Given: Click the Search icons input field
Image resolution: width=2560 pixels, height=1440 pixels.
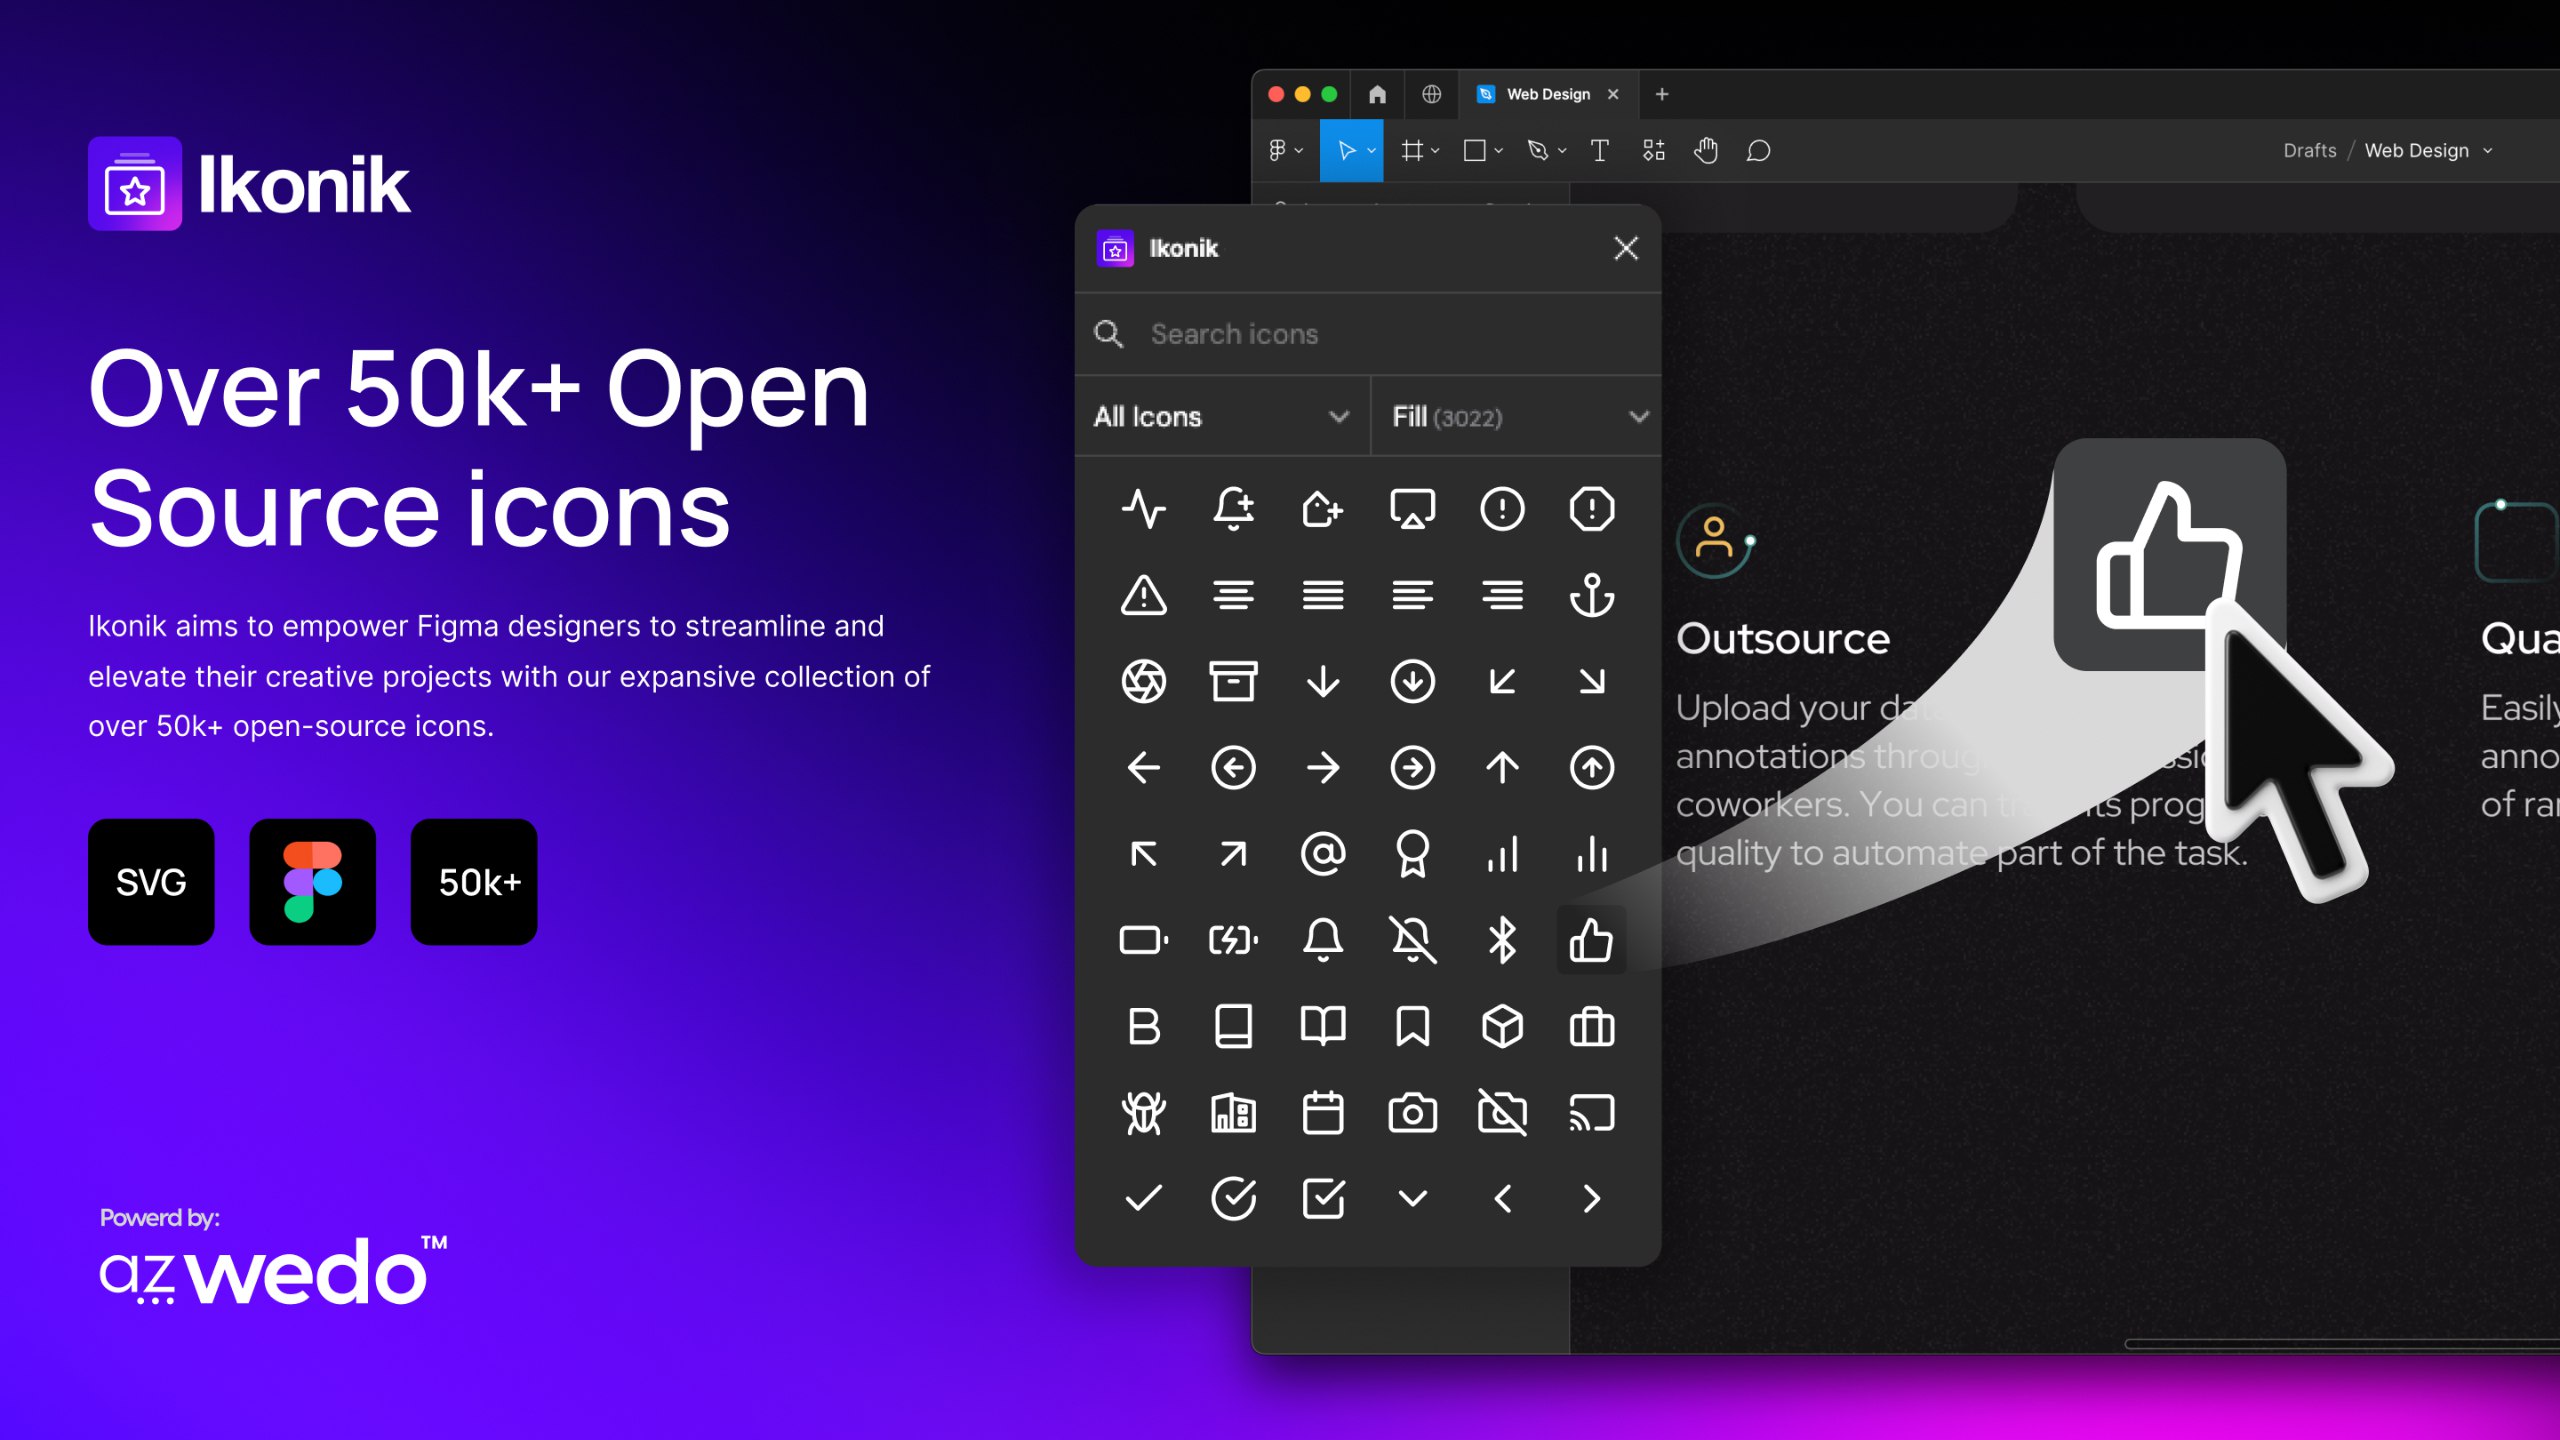Looking at the screenshot, I should (1370, 334).
